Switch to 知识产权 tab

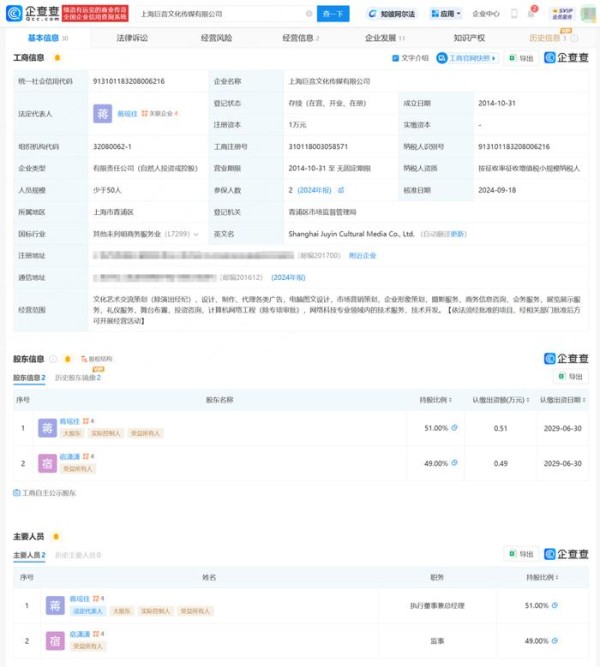[469, 38]
